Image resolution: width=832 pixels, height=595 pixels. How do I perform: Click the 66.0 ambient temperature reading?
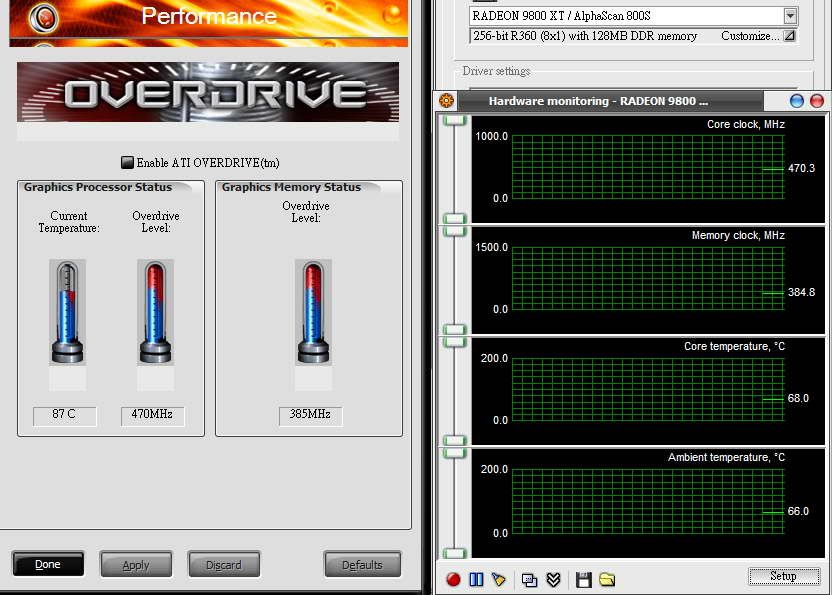(x=798, y=511)
